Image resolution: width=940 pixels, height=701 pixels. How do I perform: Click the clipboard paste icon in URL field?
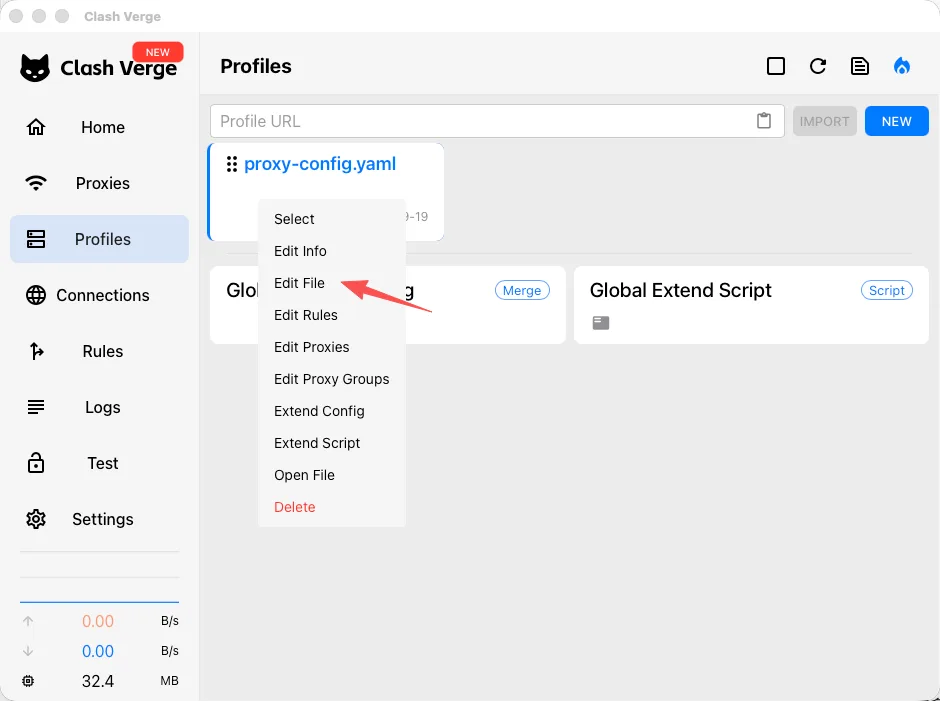coord(764,121)
